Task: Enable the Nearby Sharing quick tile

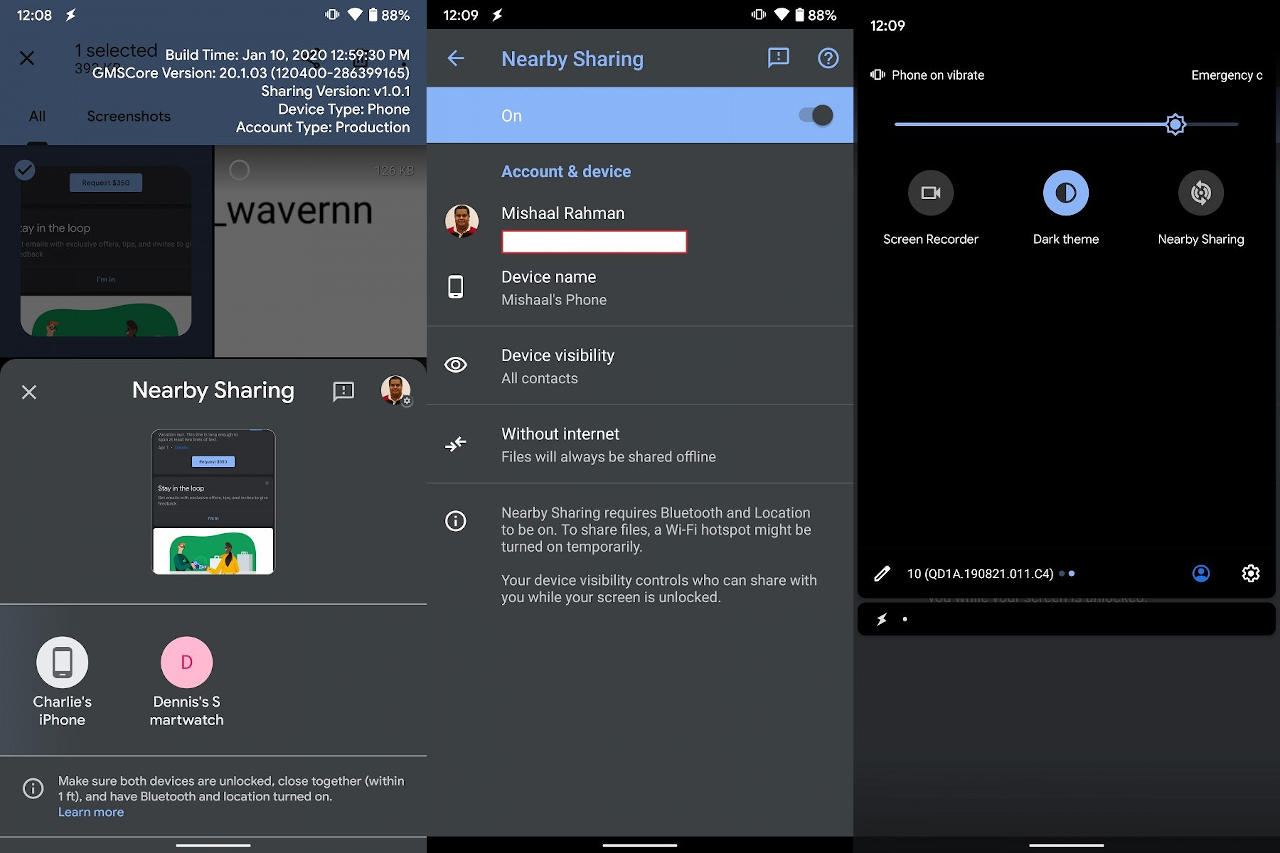Action: coord(1201,193)
